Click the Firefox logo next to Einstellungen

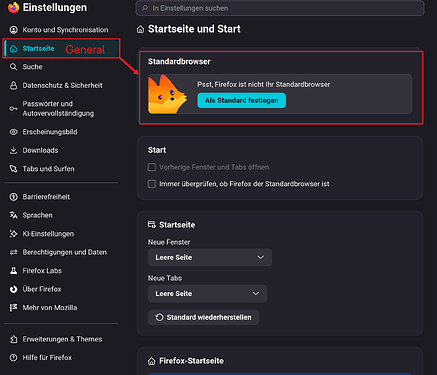coord(13,7)
